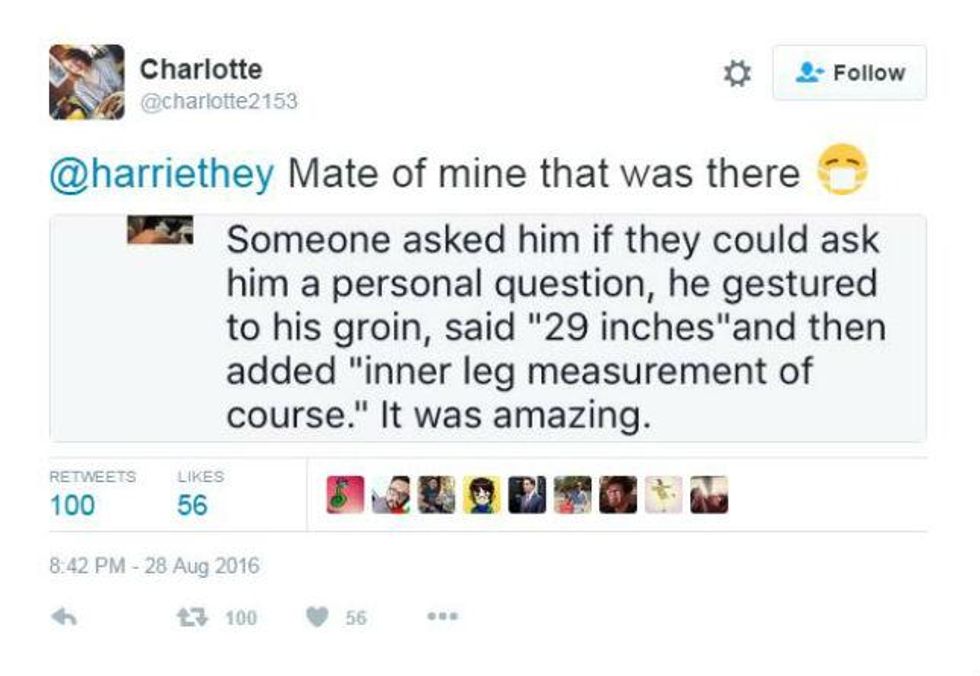Image resolution: width=980 pixels, height=676 pixels.
Task: View the list of 100 retweets
Action: click(x=73, y=505)
